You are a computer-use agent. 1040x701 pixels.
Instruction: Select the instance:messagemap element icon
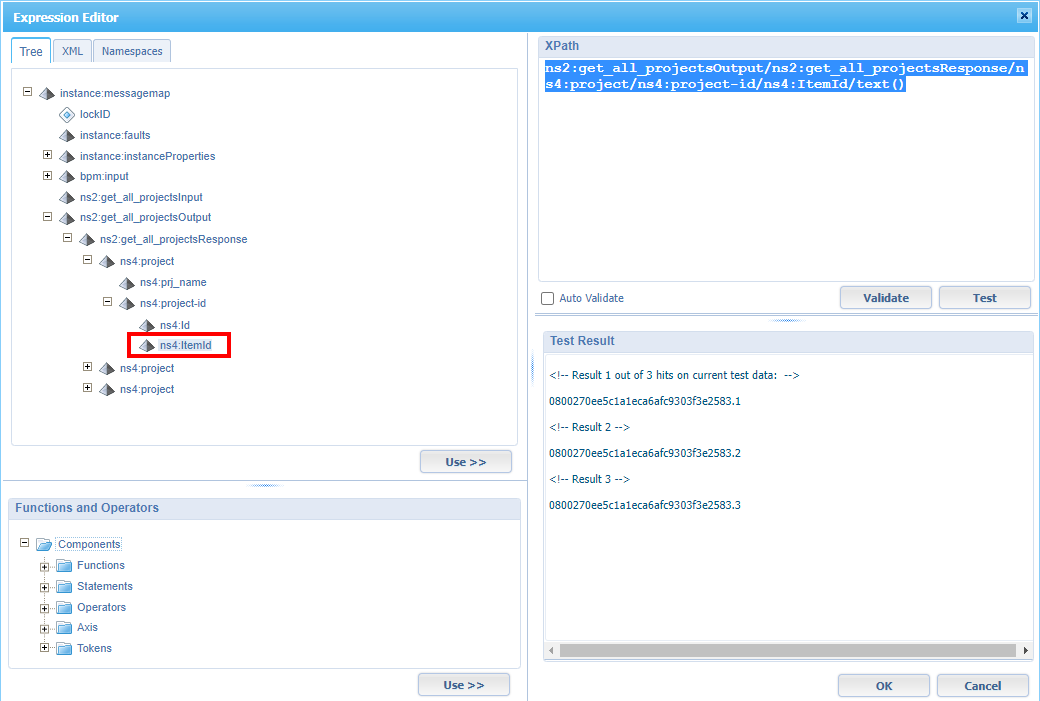coord(47,92)
